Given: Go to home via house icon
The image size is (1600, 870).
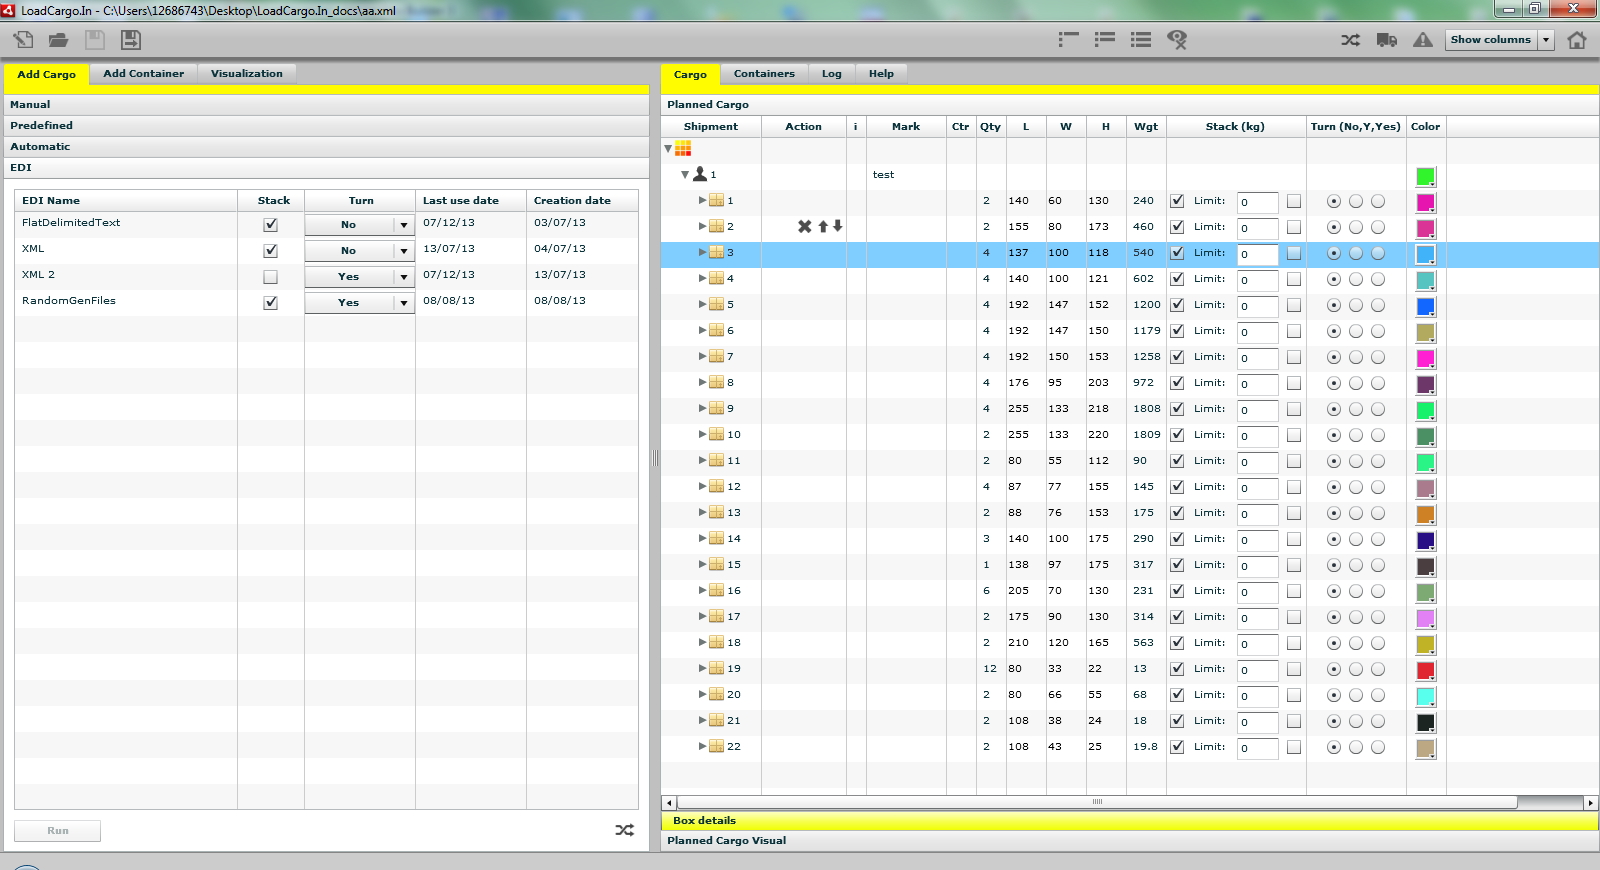Looking at the screenshot, I should [1577, 40].
